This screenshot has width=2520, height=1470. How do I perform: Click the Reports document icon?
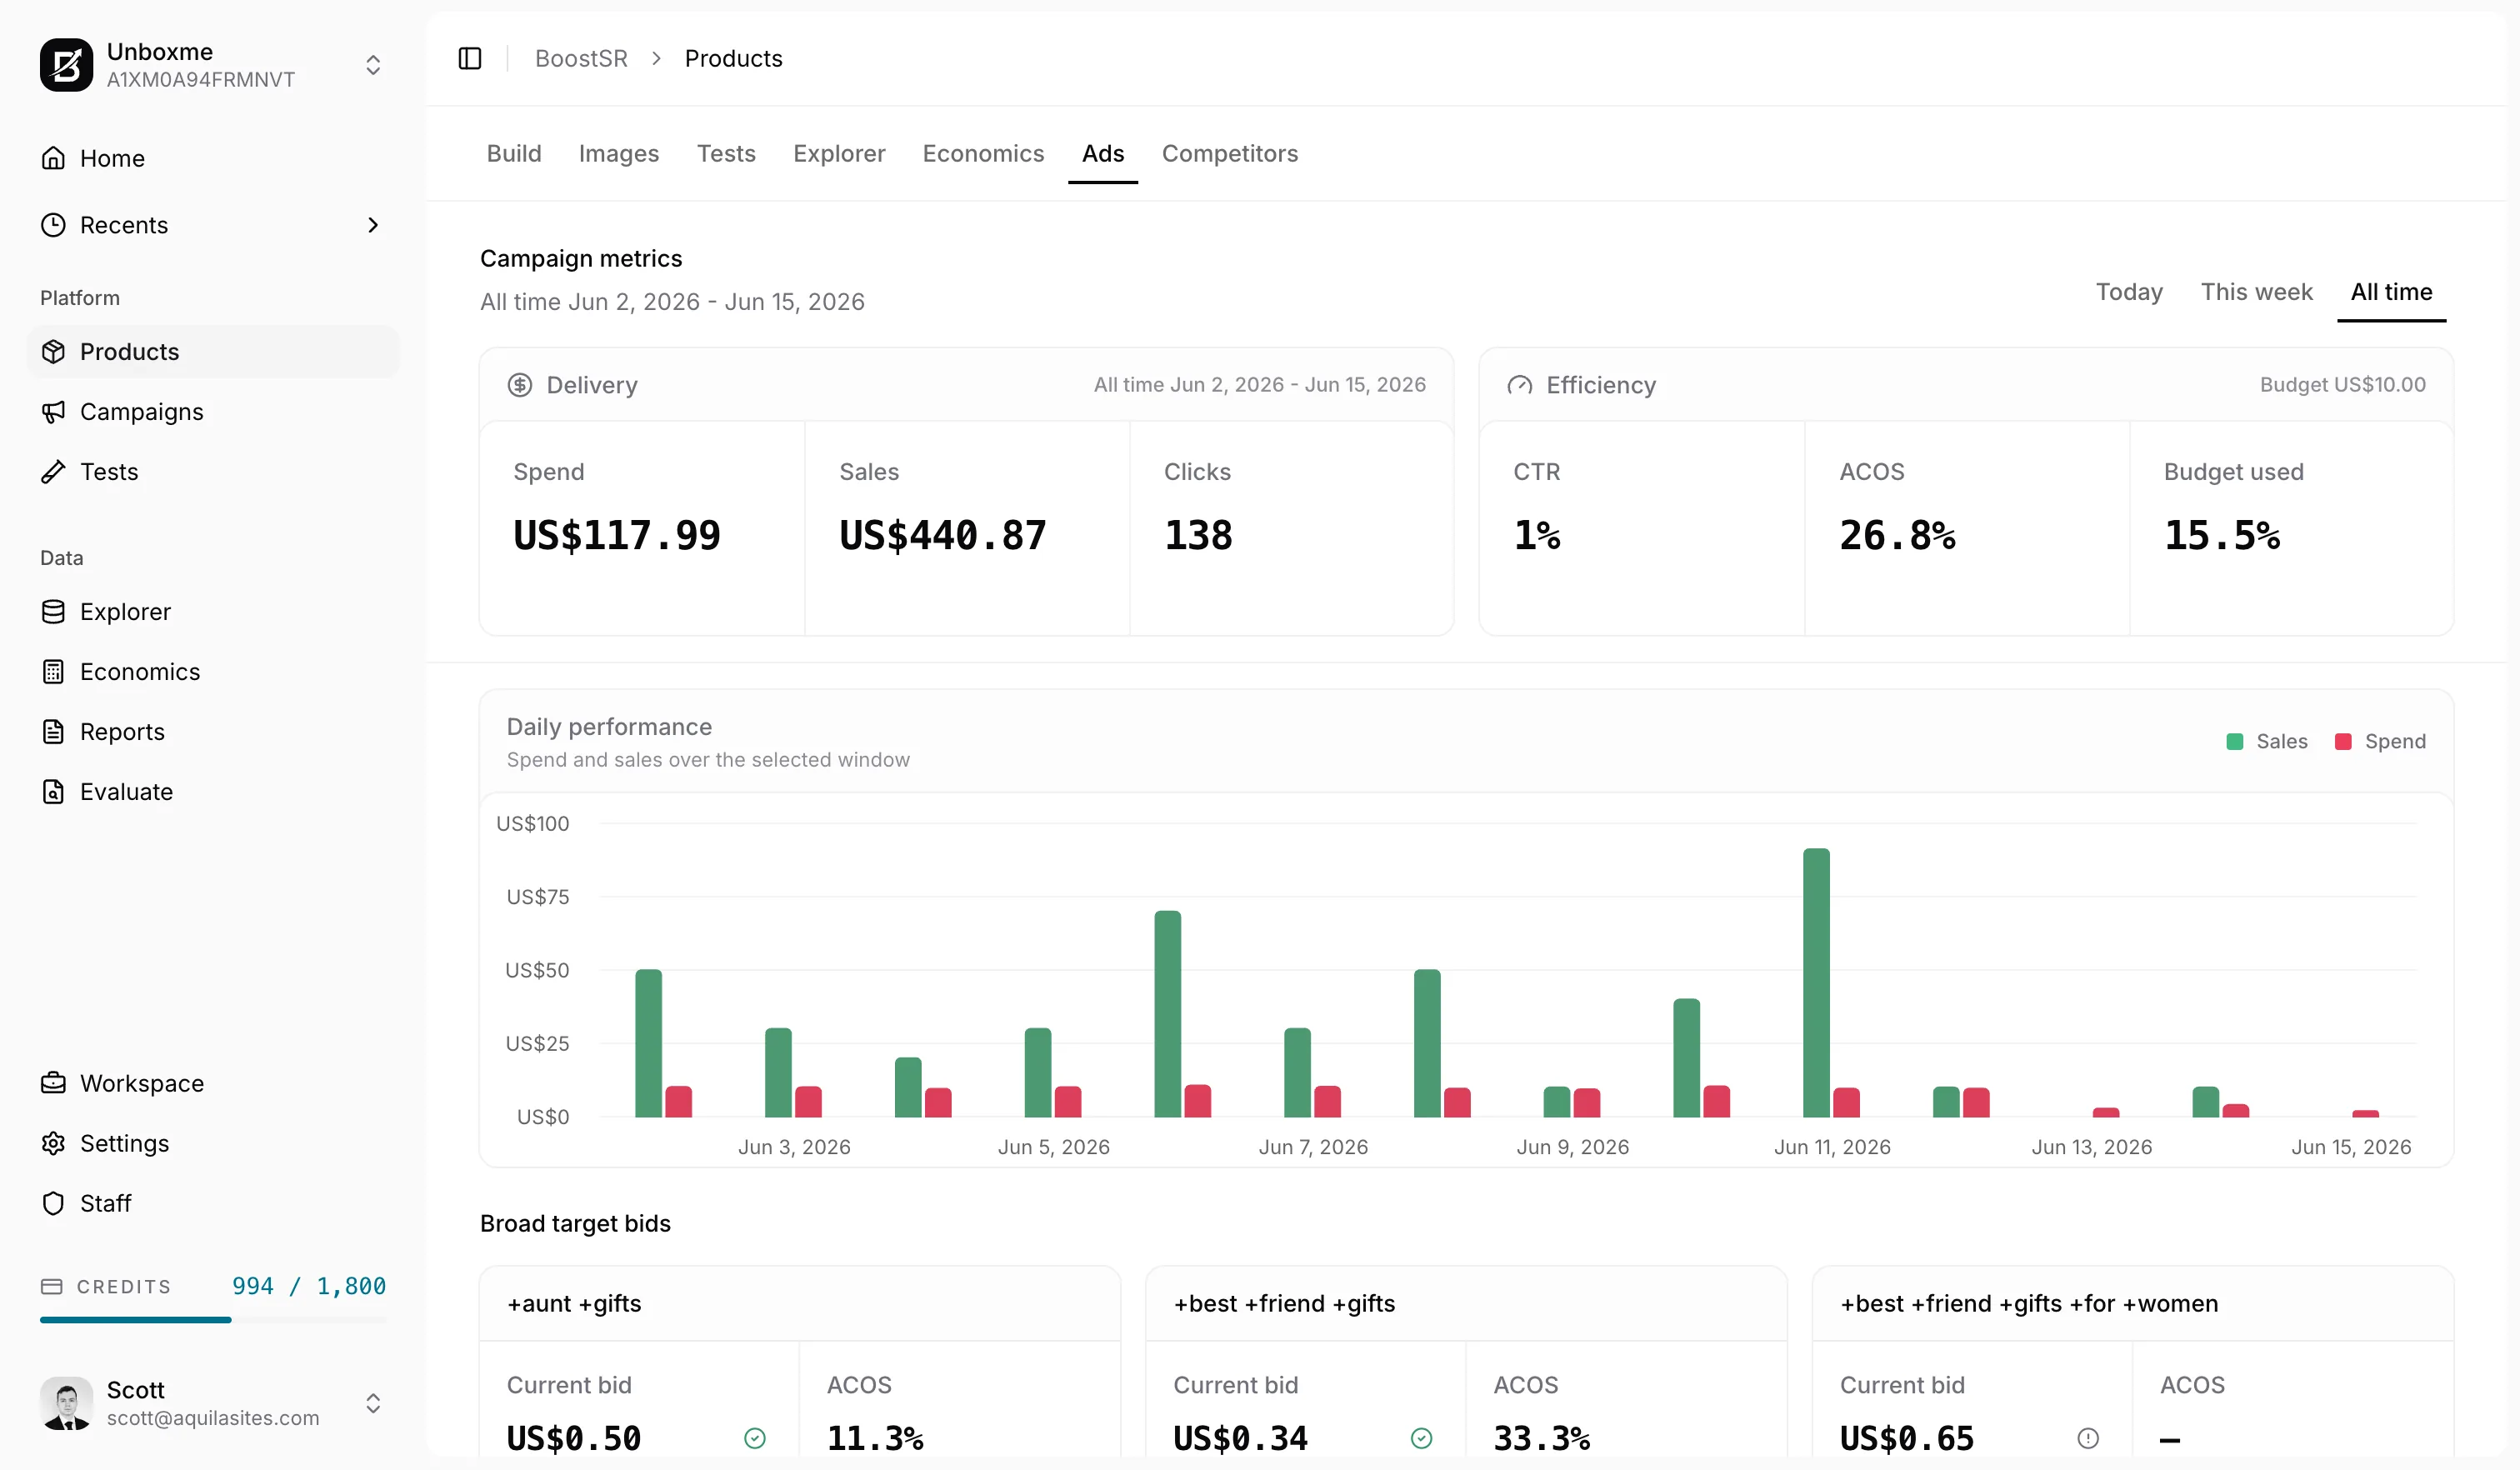53,732
